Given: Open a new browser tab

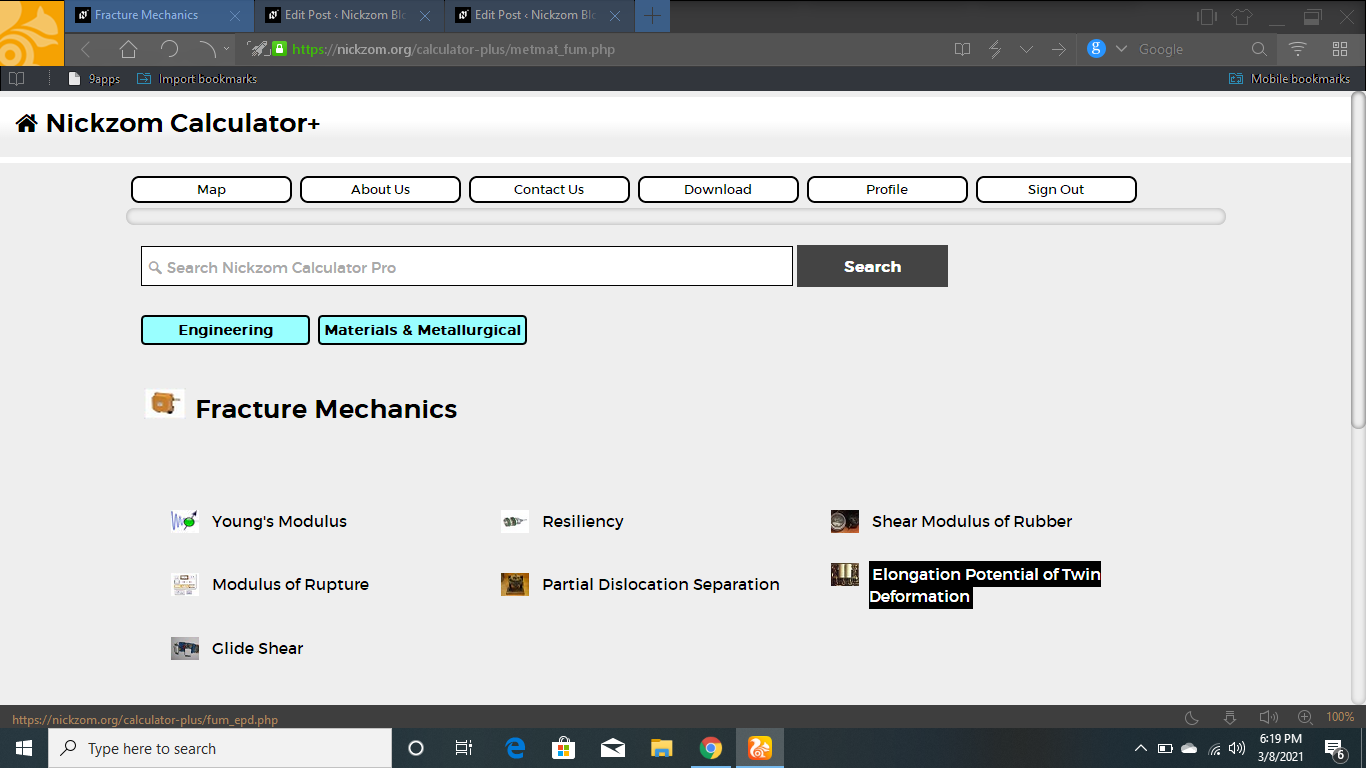Looking at the screenshot, I should 652,16.
